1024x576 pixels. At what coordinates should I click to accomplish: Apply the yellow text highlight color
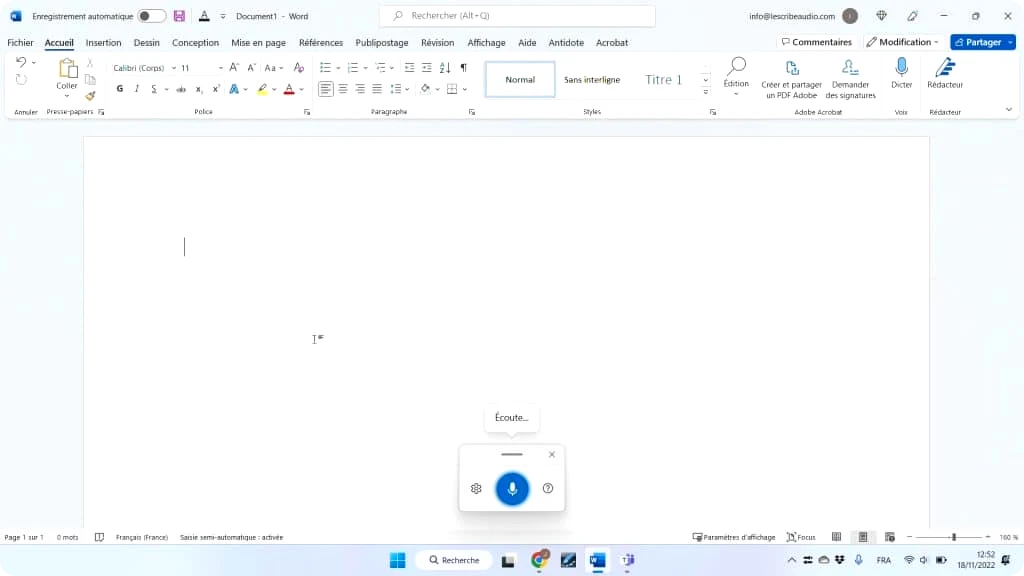(x=262, y=89)
